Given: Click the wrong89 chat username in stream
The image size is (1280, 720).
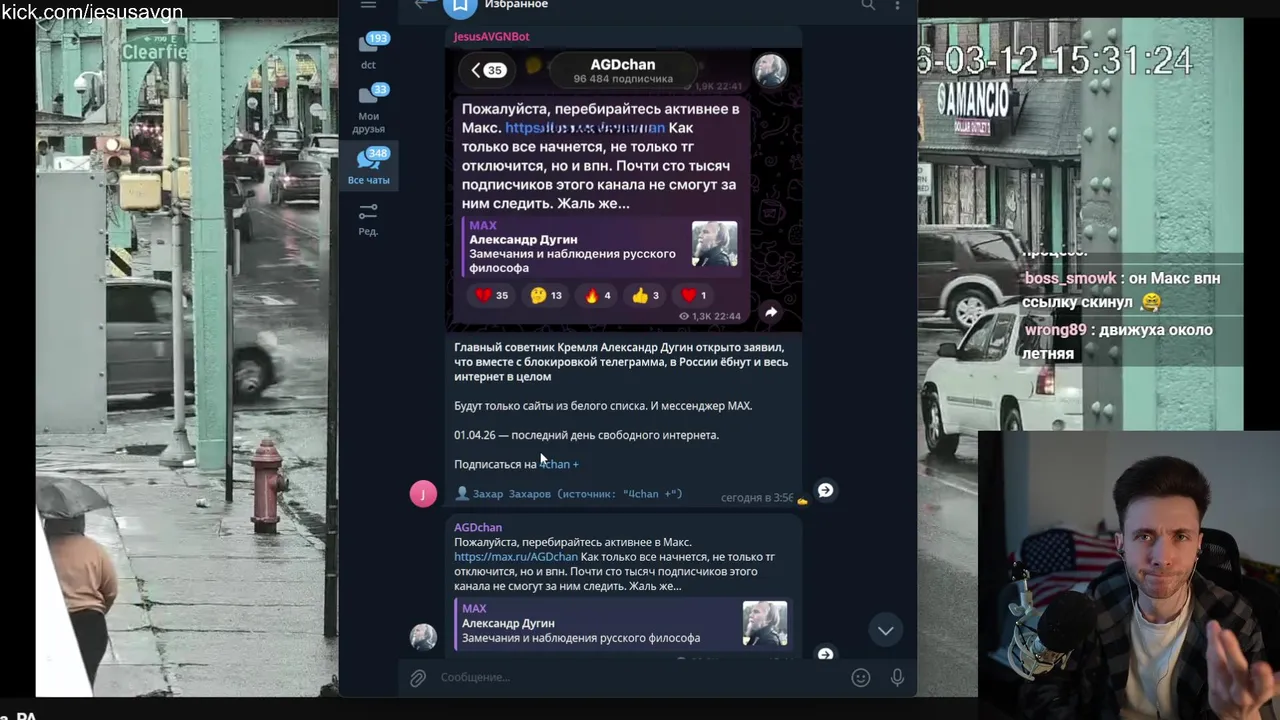Looking at the screenshot, I should pyautogui.click(x=1055, y=330).
